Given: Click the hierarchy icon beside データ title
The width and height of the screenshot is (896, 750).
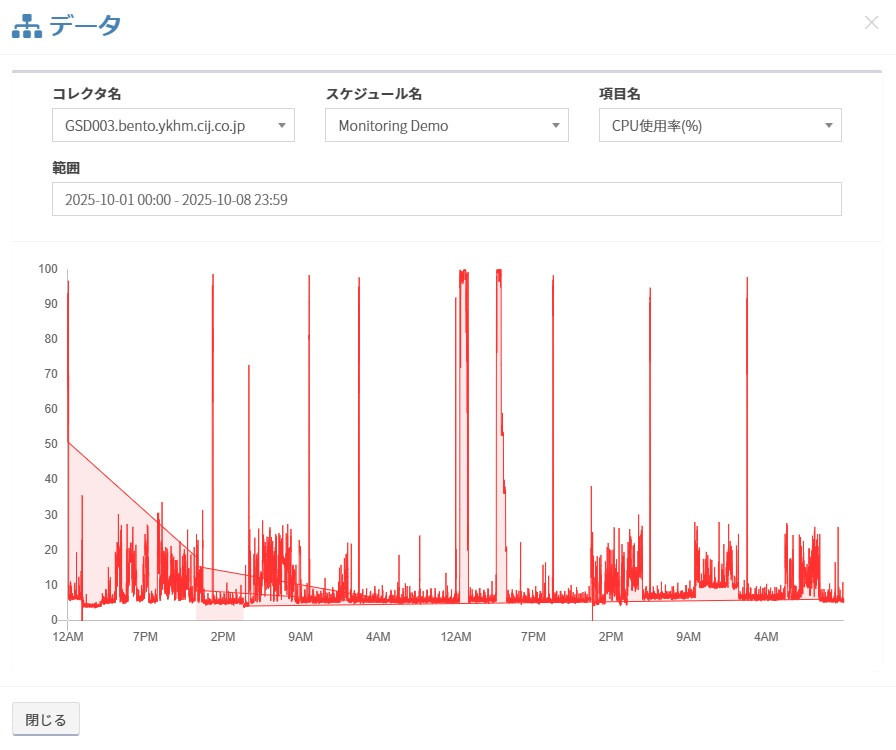Looking at the screenshot, I should [27, 26].
